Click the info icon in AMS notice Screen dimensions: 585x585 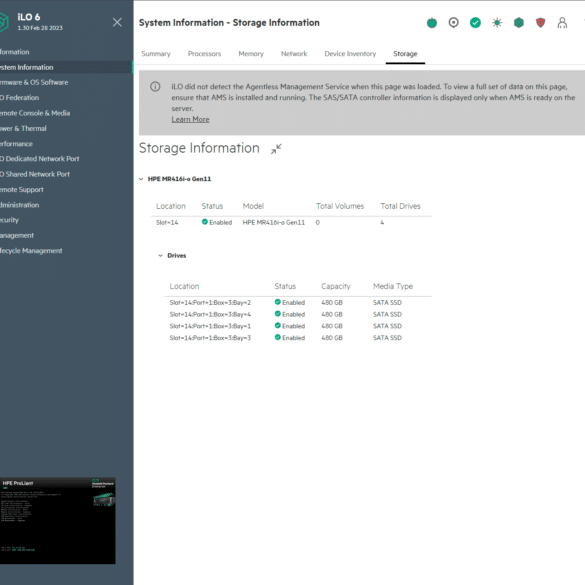click(x=155, y=87)
